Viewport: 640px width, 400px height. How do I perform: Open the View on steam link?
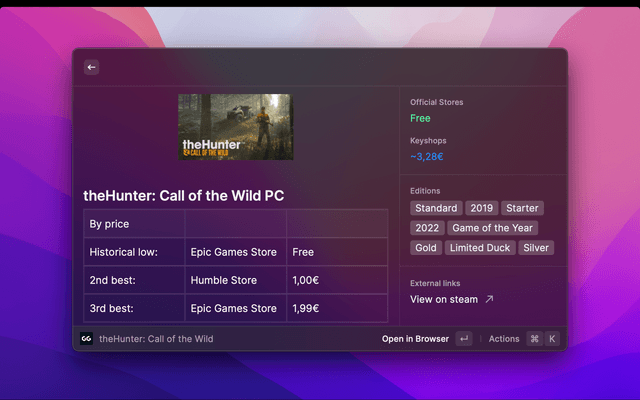pyautogui.click(x=444, y=299)
